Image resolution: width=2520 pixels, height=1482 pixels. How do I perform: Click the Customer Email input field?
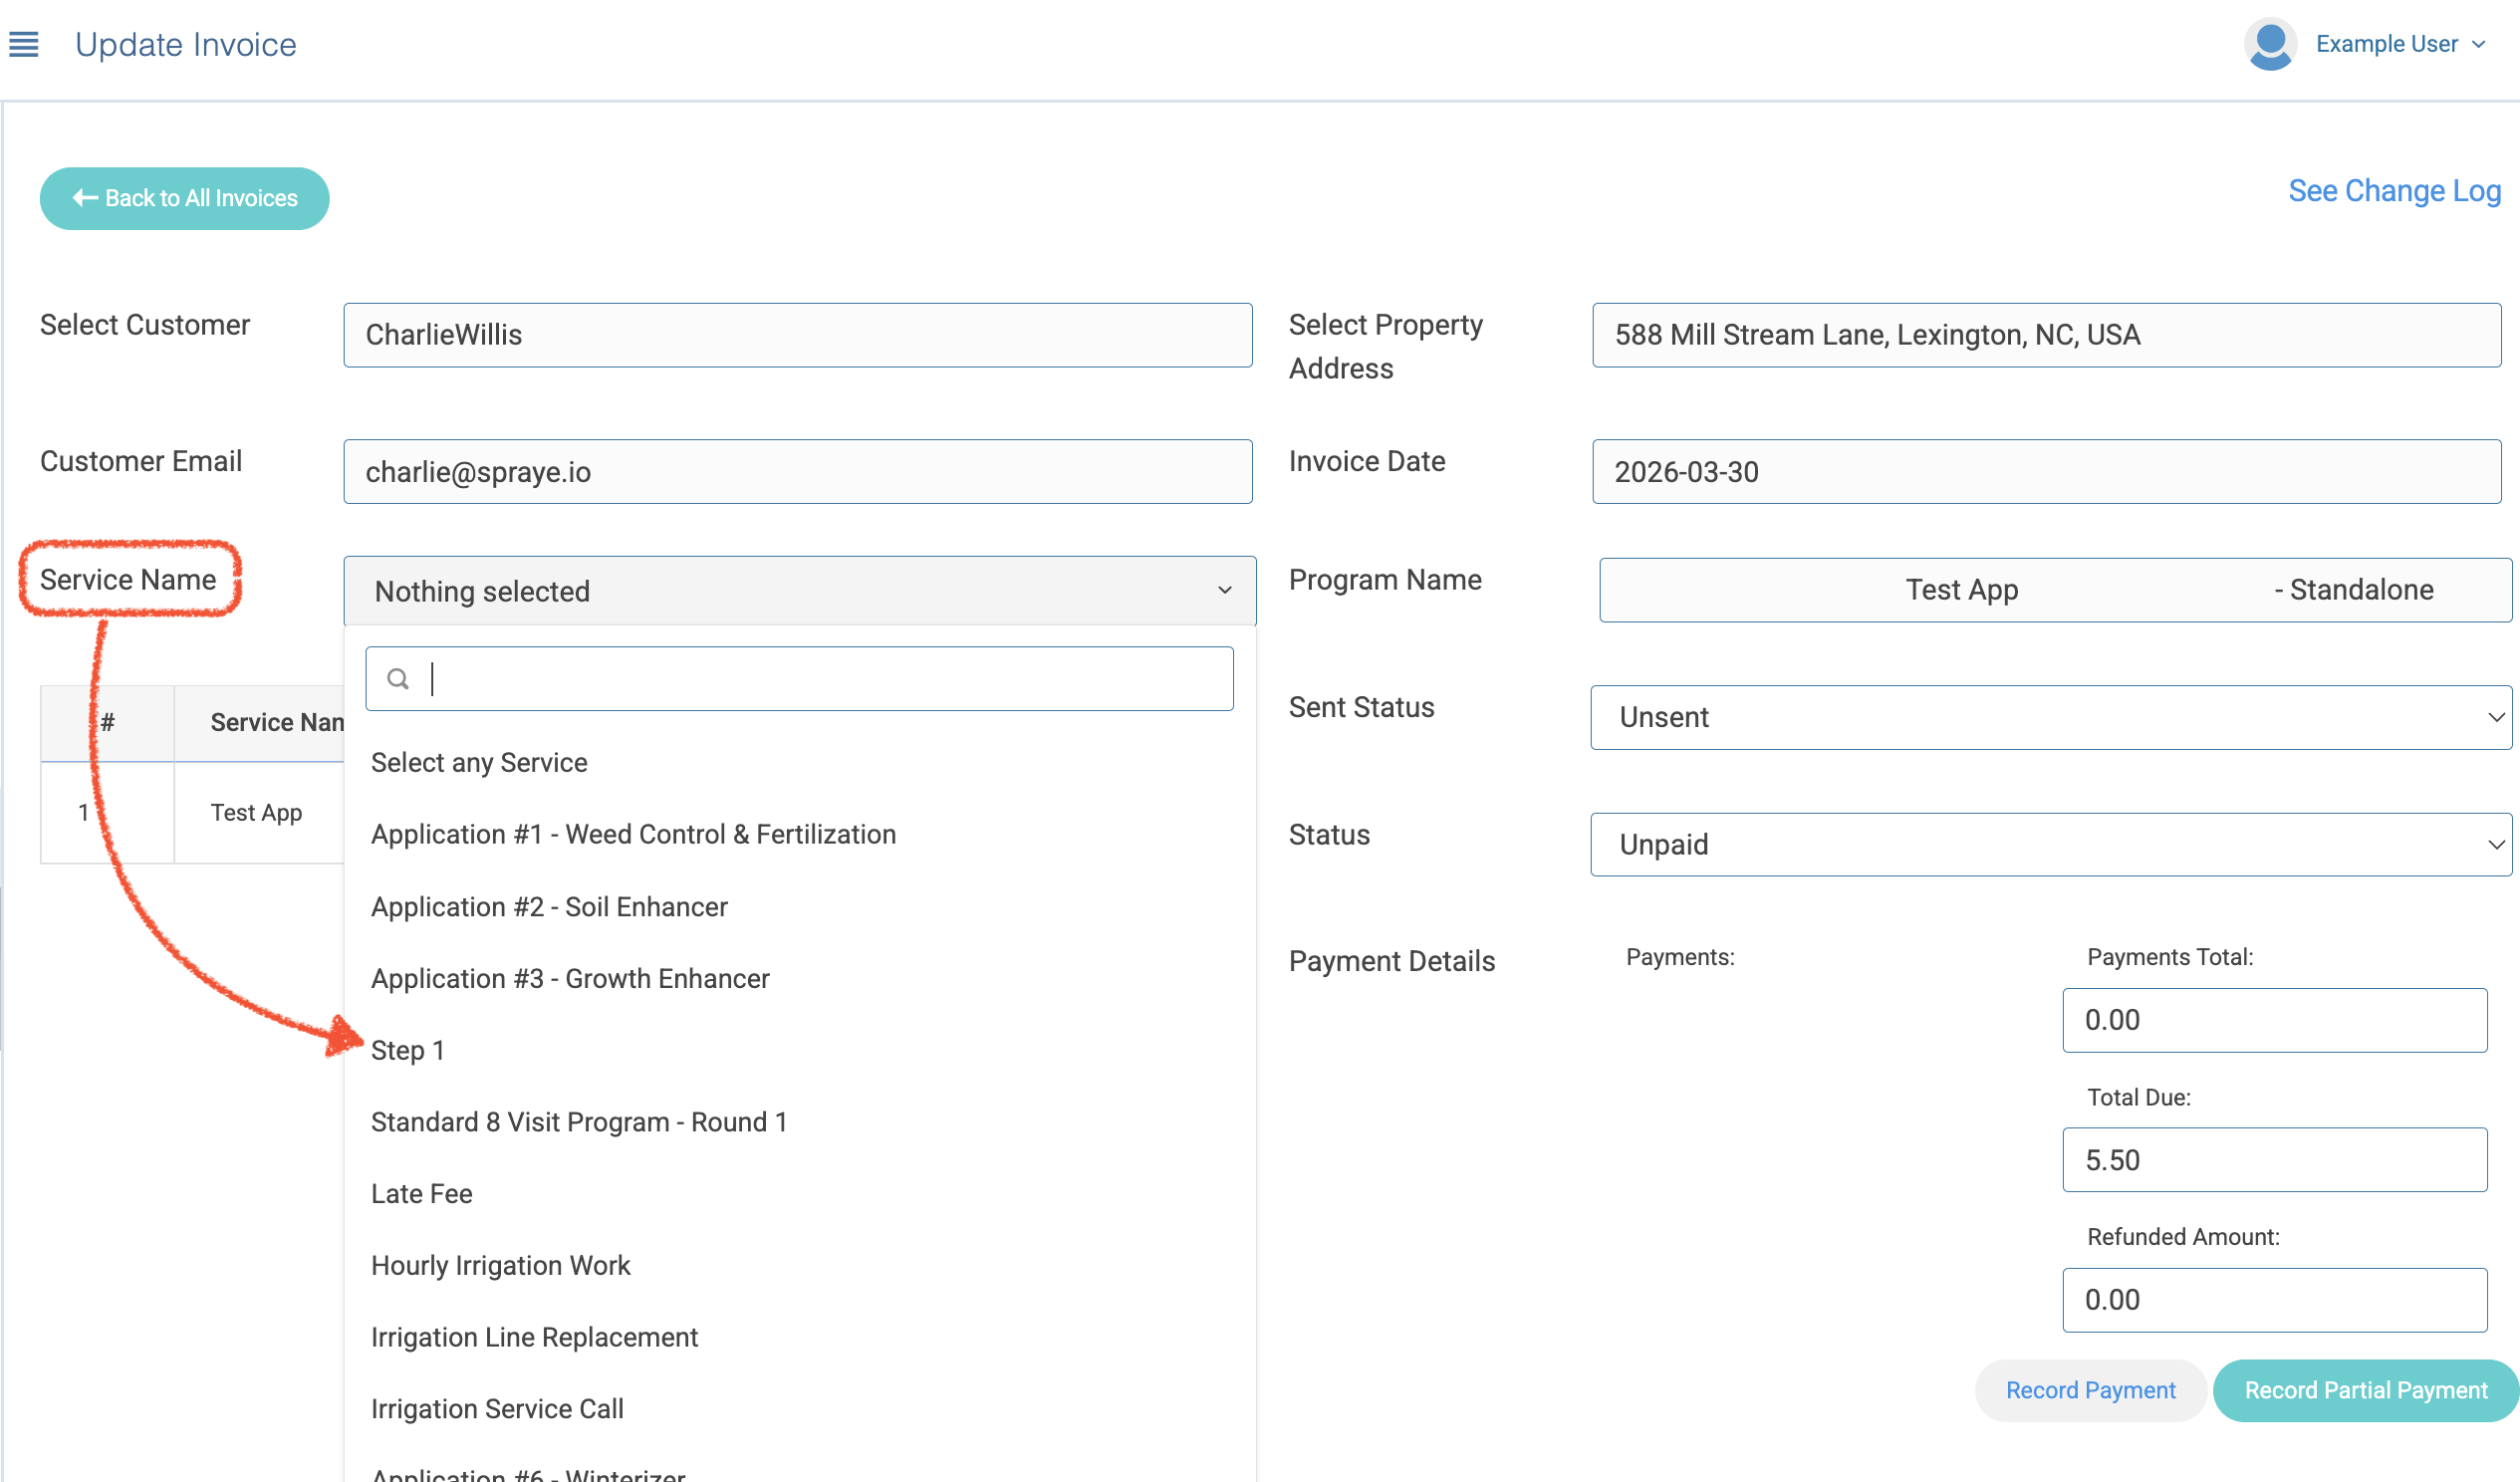pyautogui.click(x=797, y=472)
